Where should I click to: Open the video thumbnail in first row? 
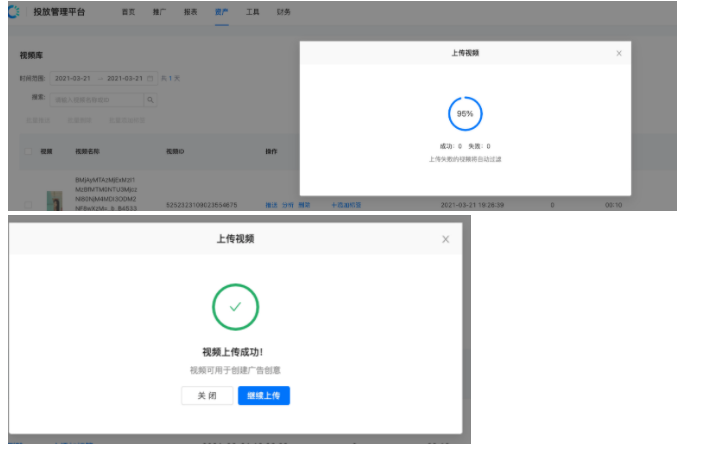click(x=55, y=201)
